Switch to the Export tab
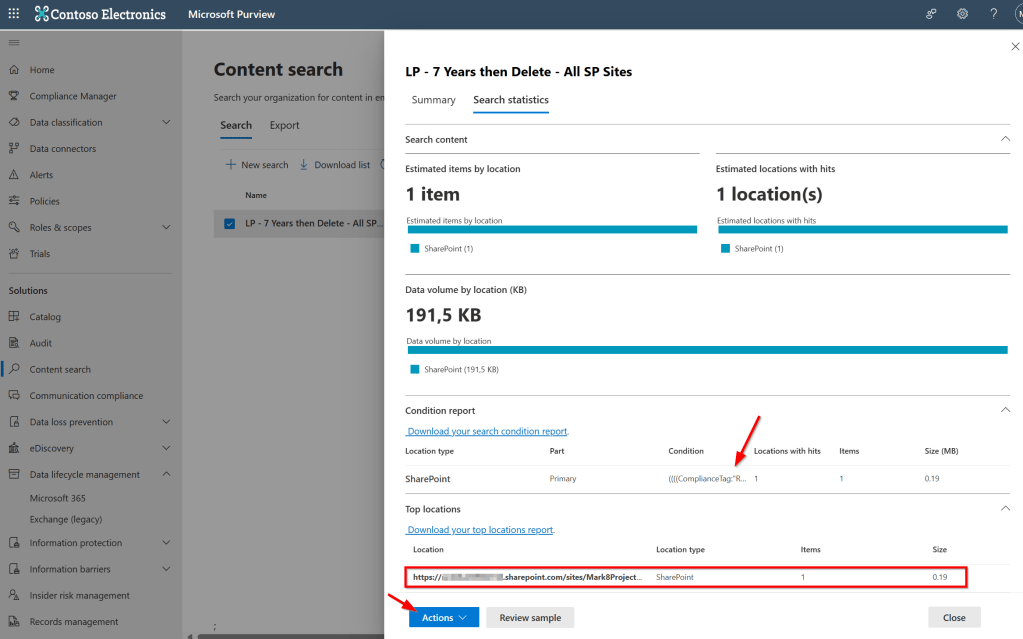This screenshot has height=639, width=1023. 284,125
